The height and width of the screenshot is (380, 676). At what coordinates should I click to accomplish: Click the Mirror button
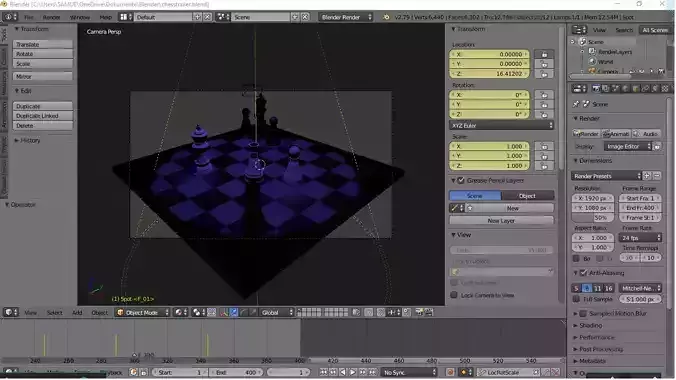coord(43,76)
